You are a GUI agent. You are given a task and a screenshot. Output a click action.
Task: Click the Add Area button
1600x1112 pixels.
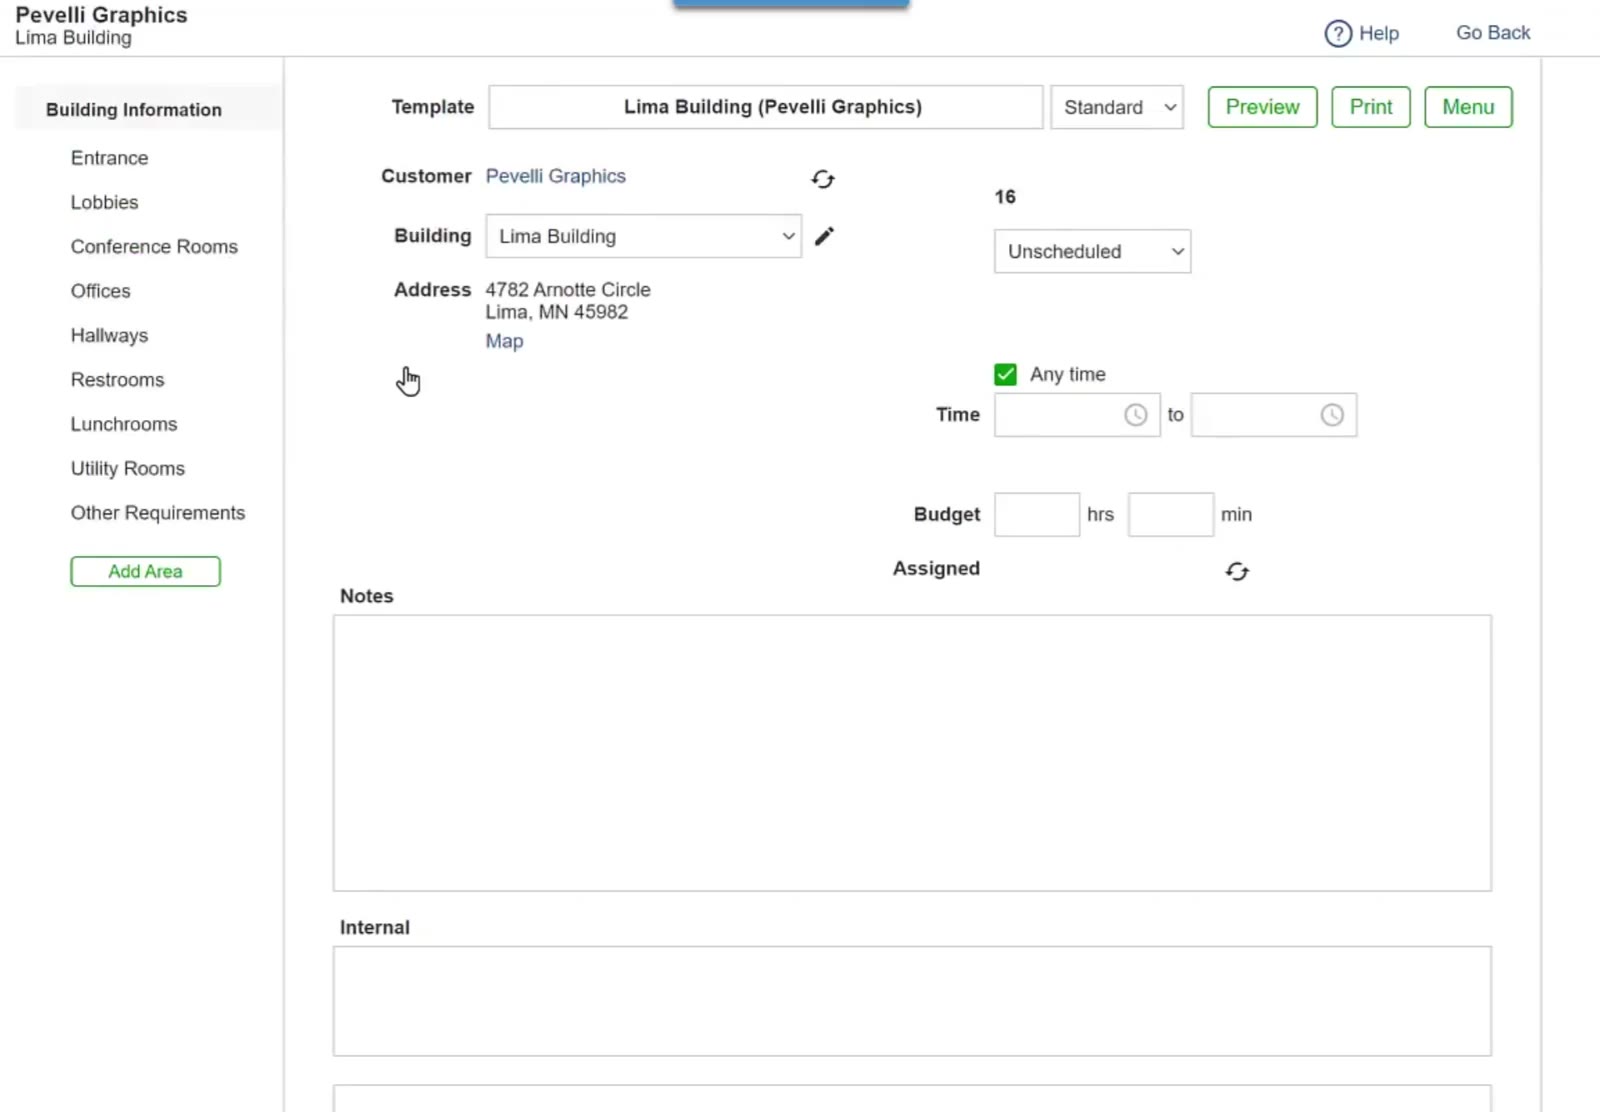145,571
